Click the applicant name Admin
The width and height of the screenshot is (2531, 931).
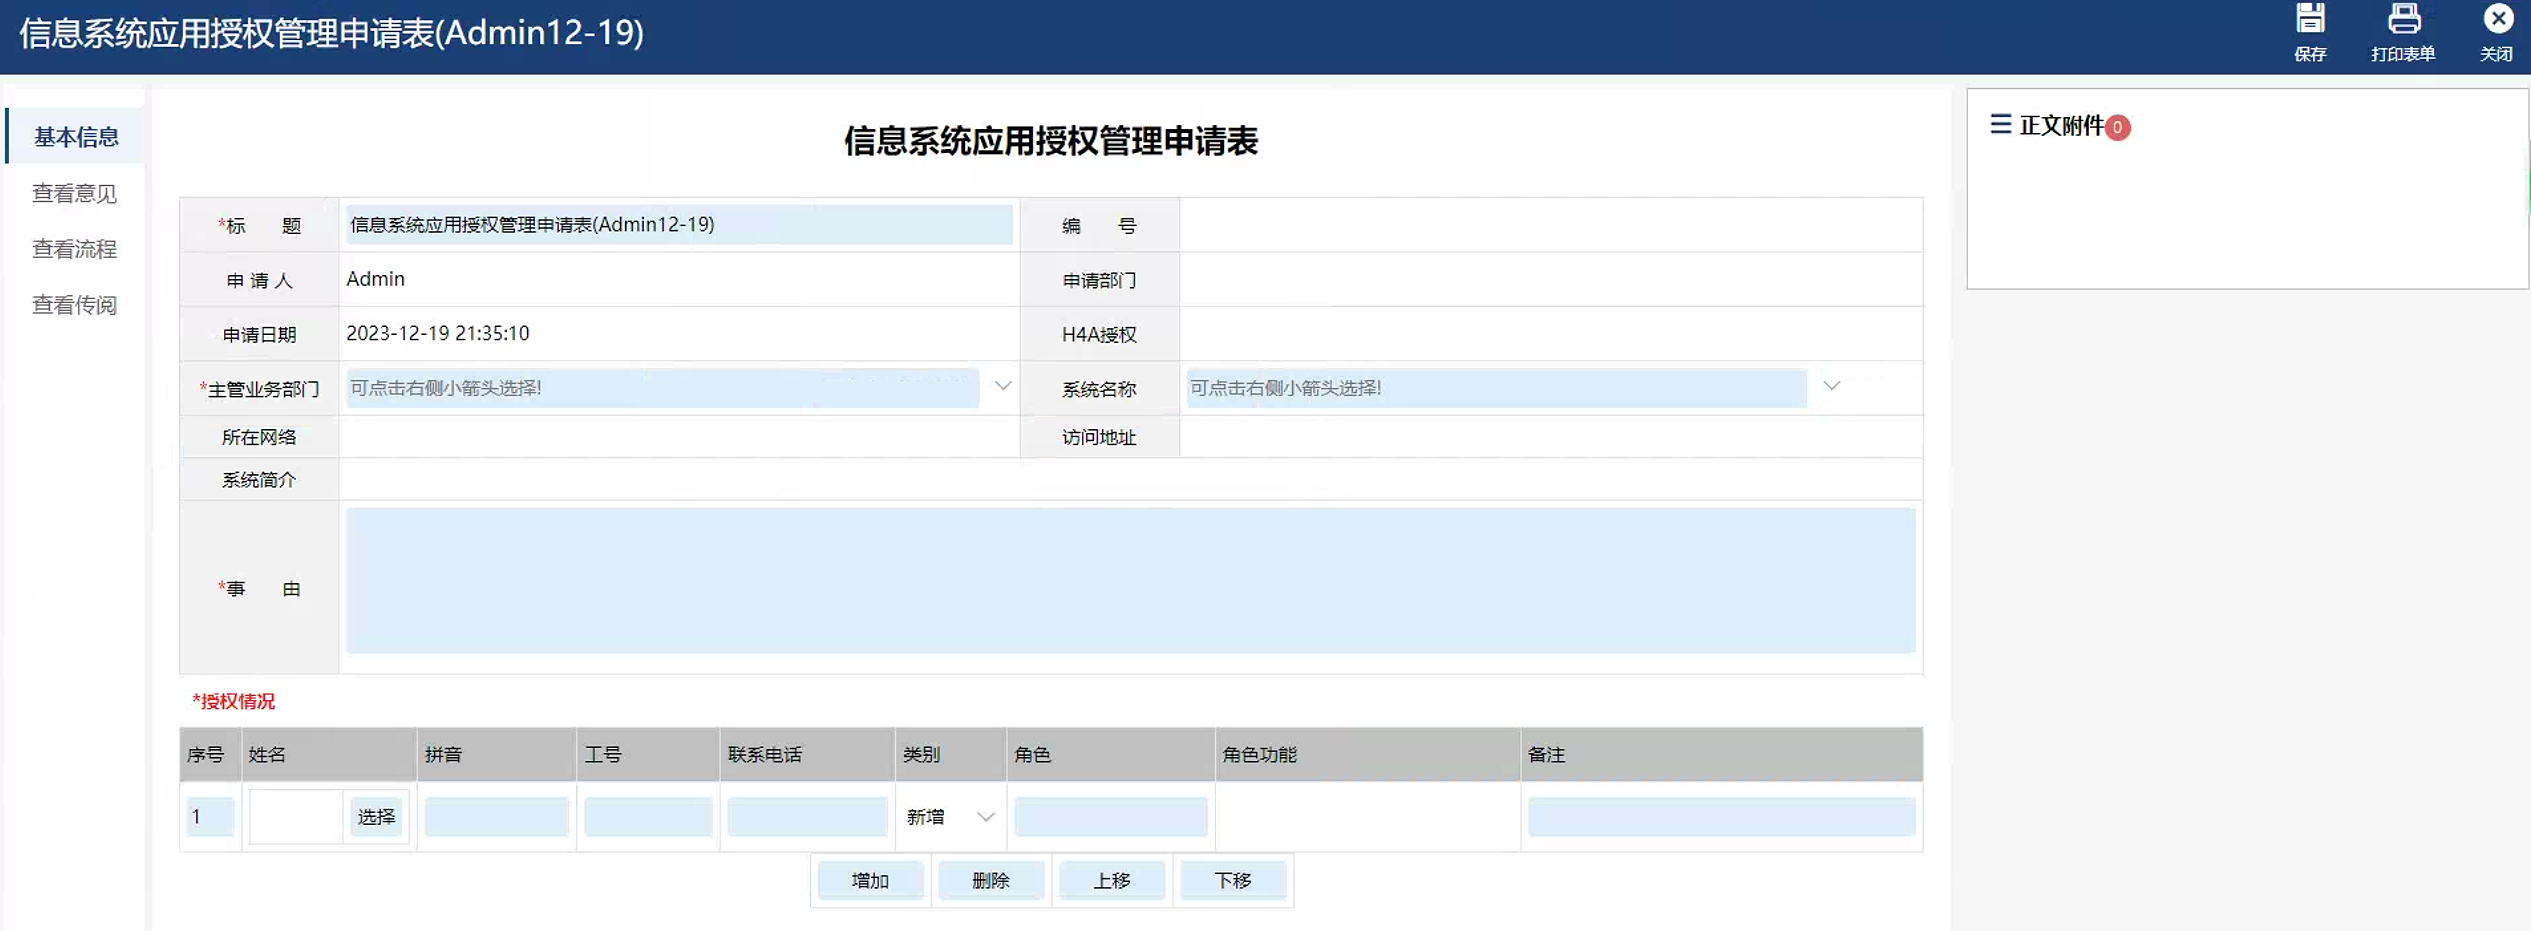(x=376, y=279)
